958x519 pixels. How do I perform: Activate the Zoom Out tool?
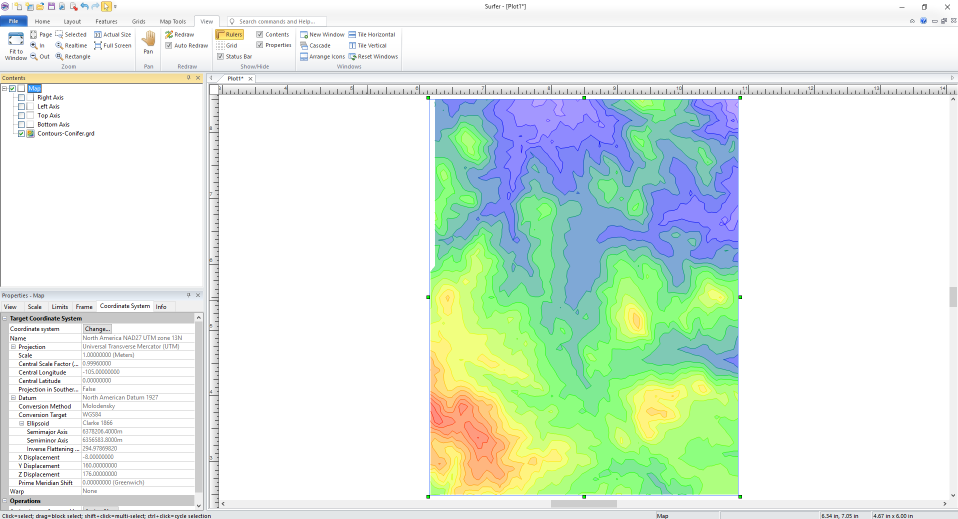pos(40,57)
